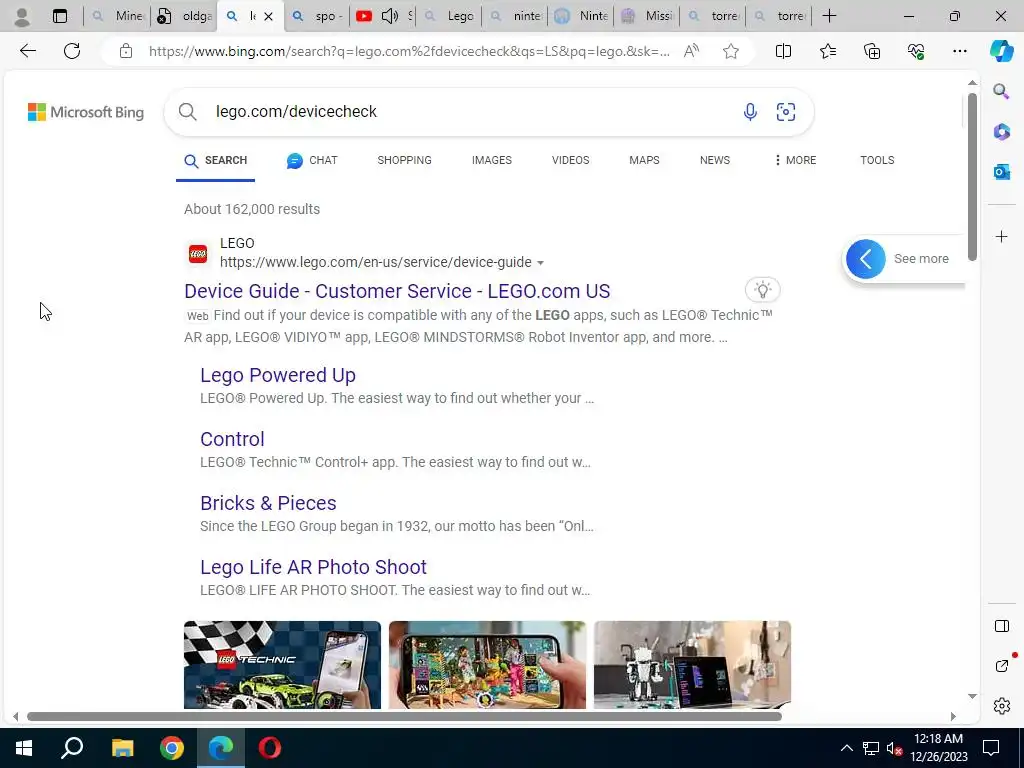
Task: Switch to IMAGES results
Action: point(492,160)
